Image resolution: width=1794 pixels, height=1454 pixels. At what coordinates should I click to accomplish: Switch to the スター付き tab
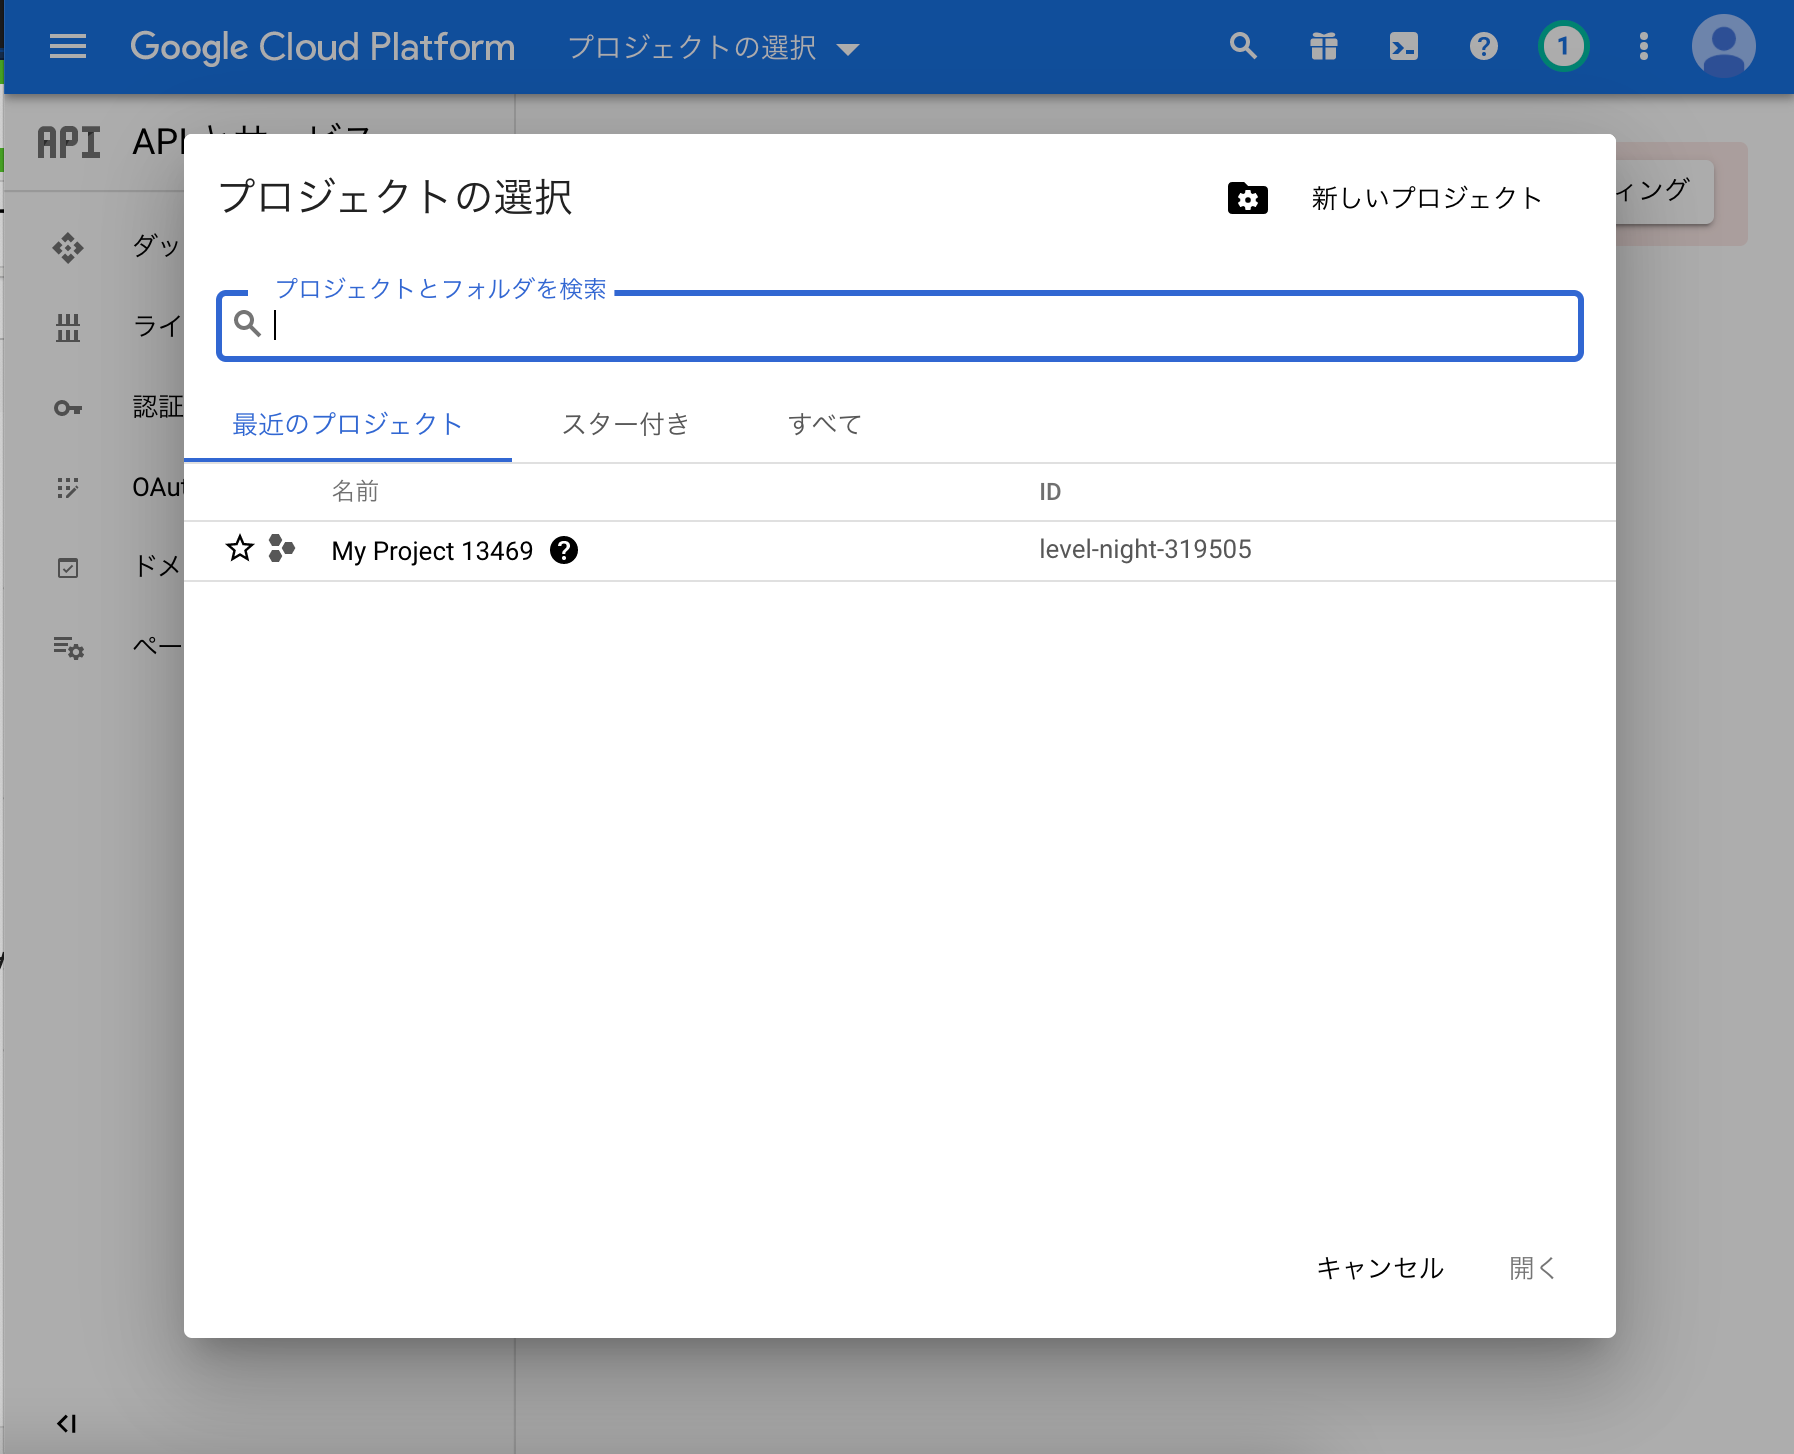pos(625,424)
